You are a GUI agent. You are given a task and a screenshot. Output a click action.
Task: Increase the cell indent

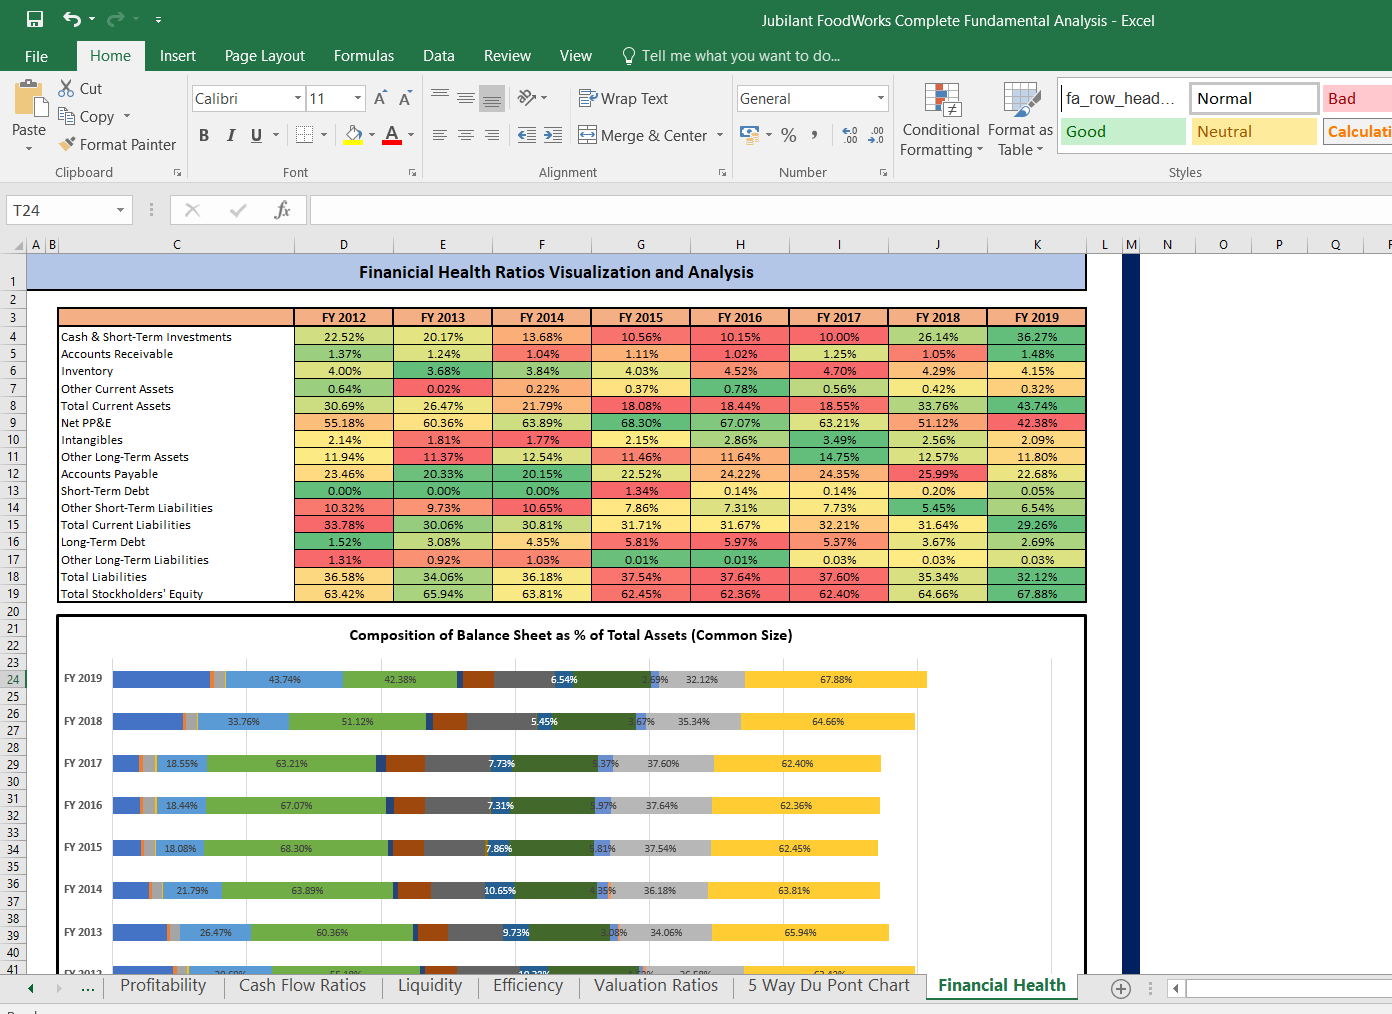[x=553, y=134]
